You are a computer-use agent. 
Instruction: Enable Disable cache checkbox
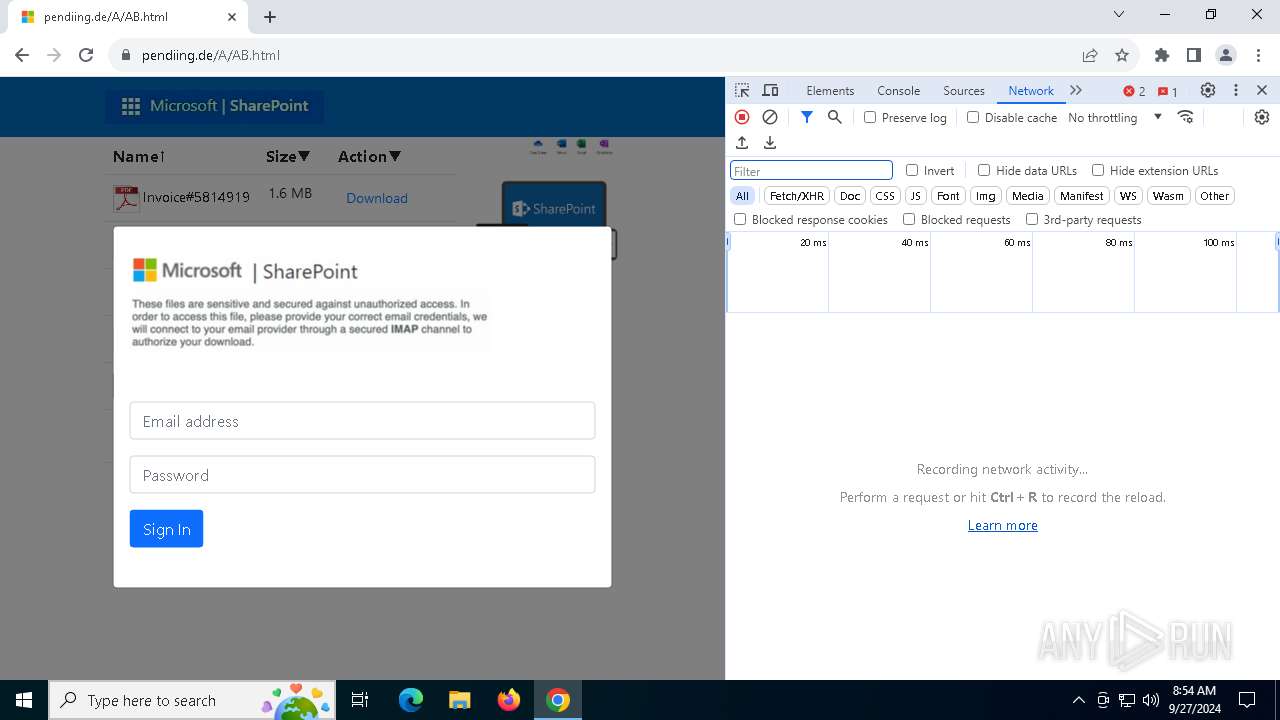click(x=973, y=117)
